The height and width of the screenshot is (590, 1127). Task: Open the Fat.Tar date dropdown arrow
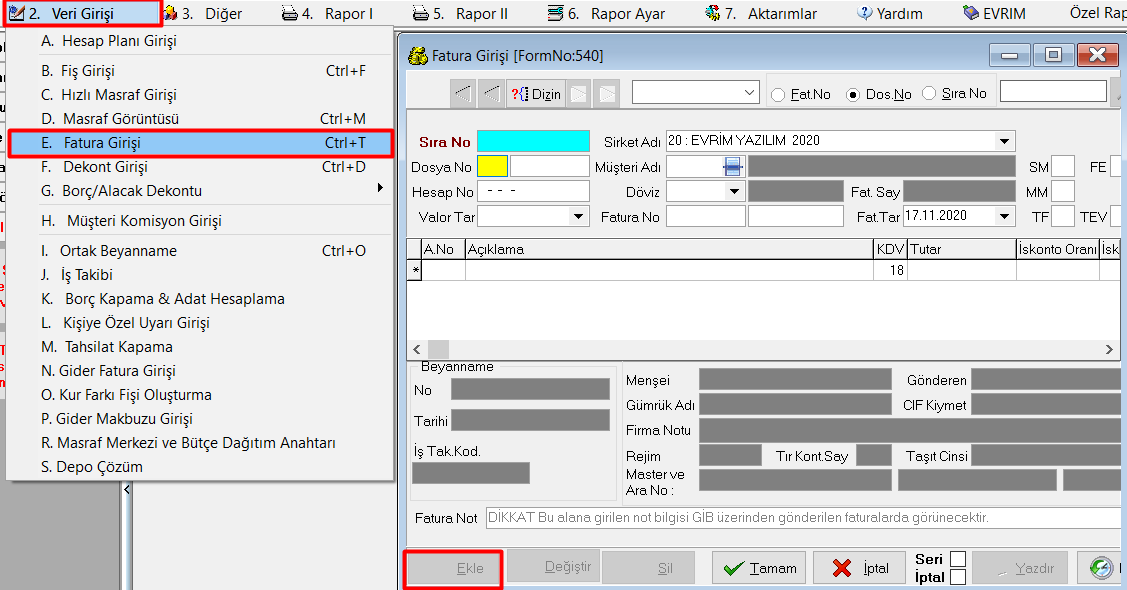point(1004,216)
